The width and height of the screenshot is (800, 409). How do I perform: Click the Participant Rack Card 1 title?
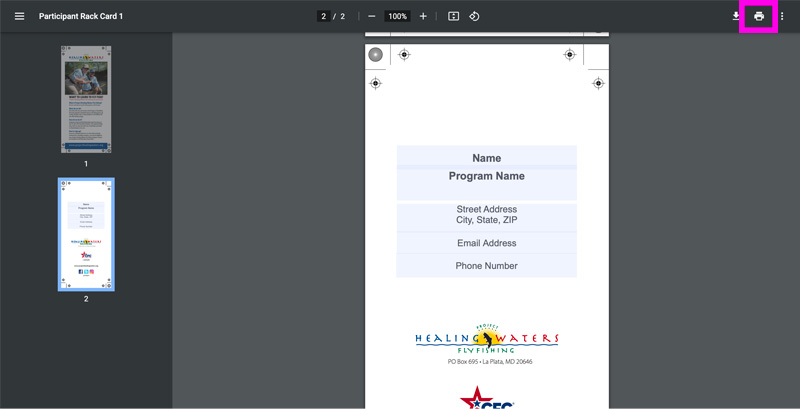tap(81, 16)
